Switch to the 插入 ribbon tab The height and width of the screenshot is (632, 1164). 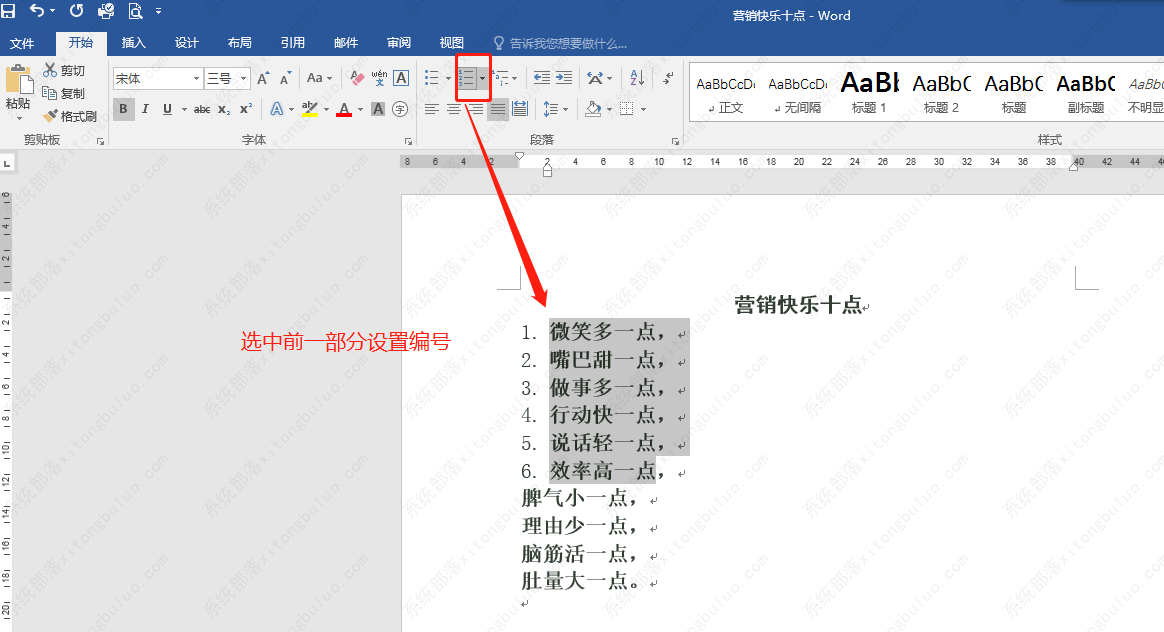[x=134, y=43]
